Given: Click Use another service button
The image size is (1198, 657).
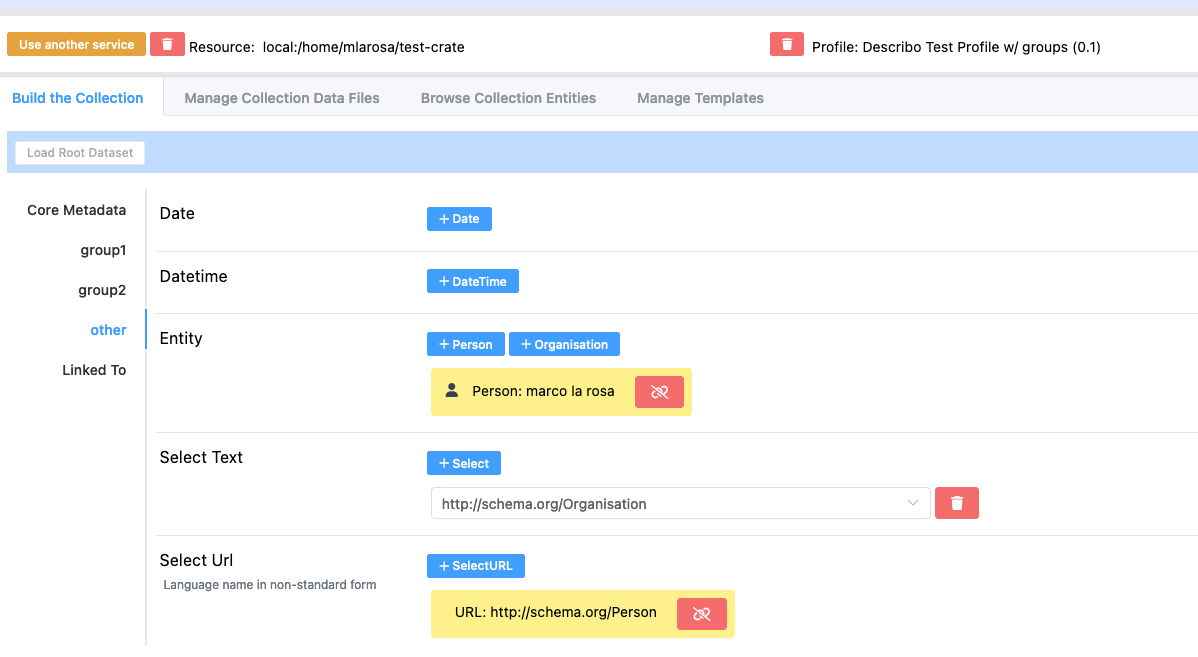Looking at the screenshot, I should [76, 44].
